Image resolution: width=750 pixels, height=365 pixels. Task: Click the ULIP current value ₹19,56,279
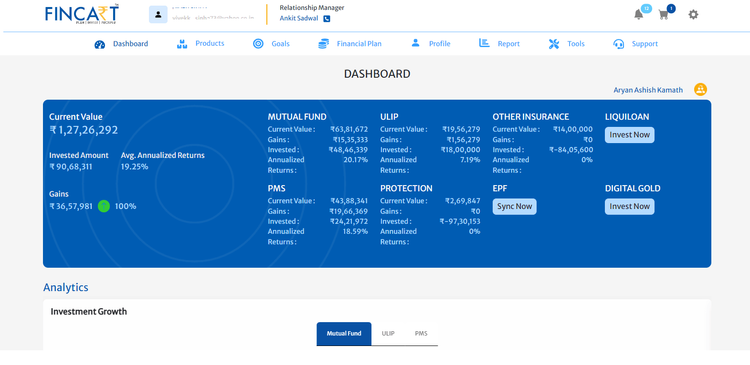click(461, 129)
